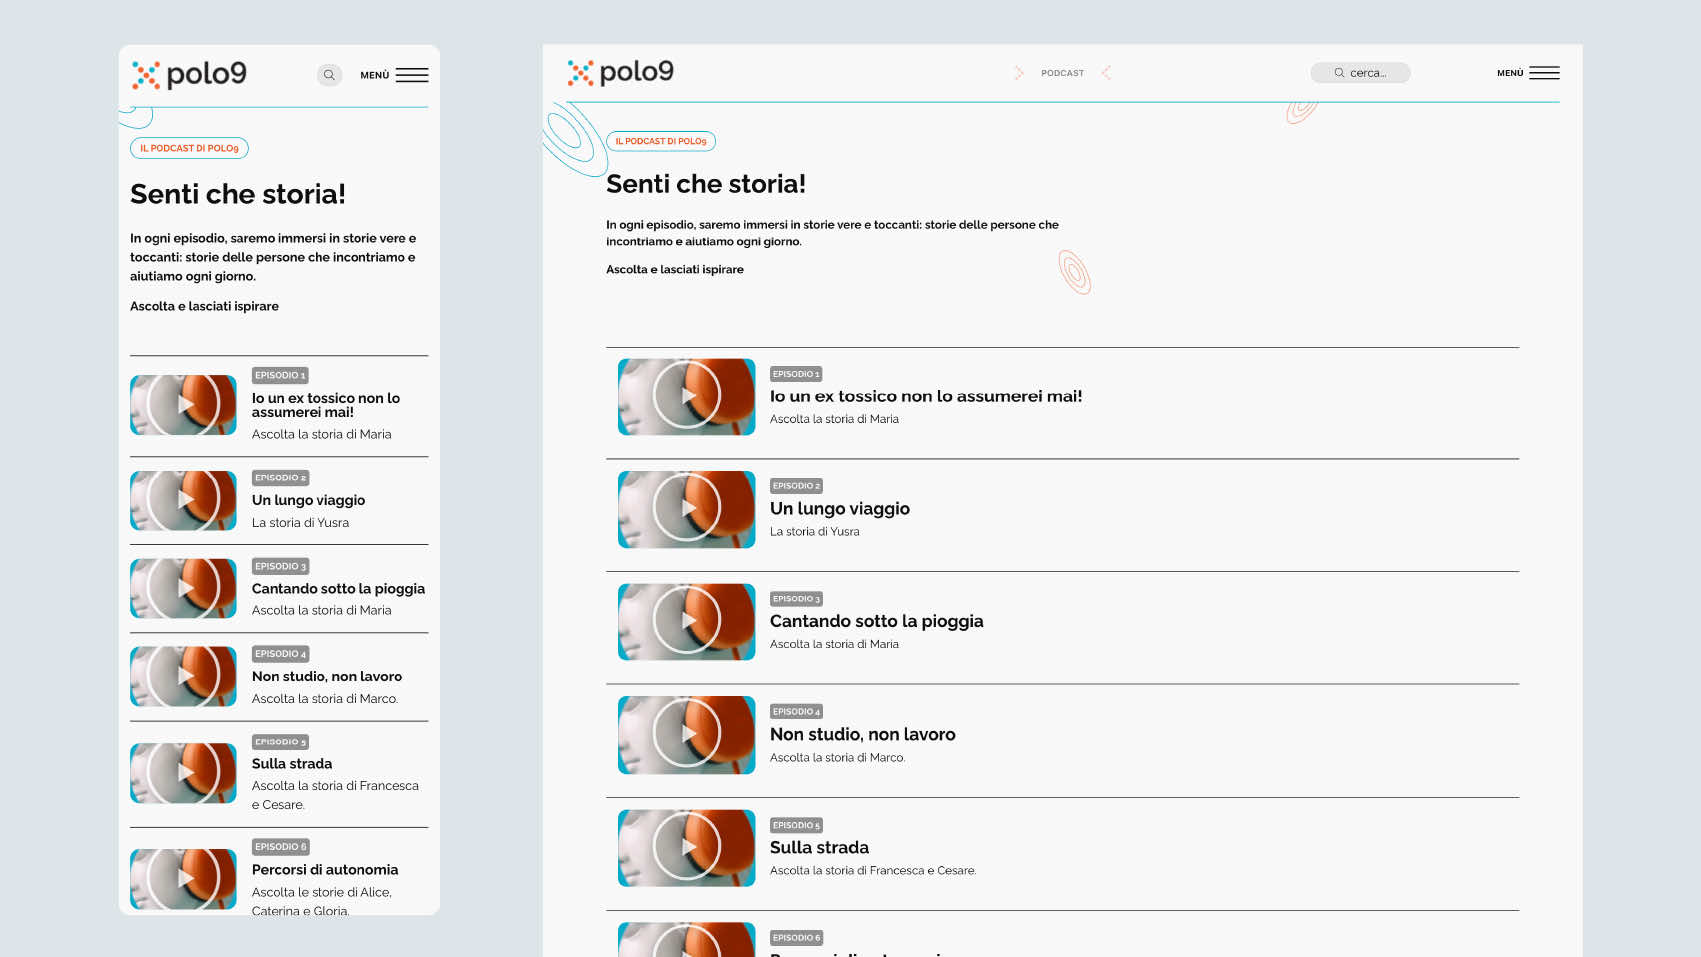Screen dimensions: 1701x957
Task: Click mobile 'Sulla strada' episode thumbnail
Action: [x=184, y=773]
